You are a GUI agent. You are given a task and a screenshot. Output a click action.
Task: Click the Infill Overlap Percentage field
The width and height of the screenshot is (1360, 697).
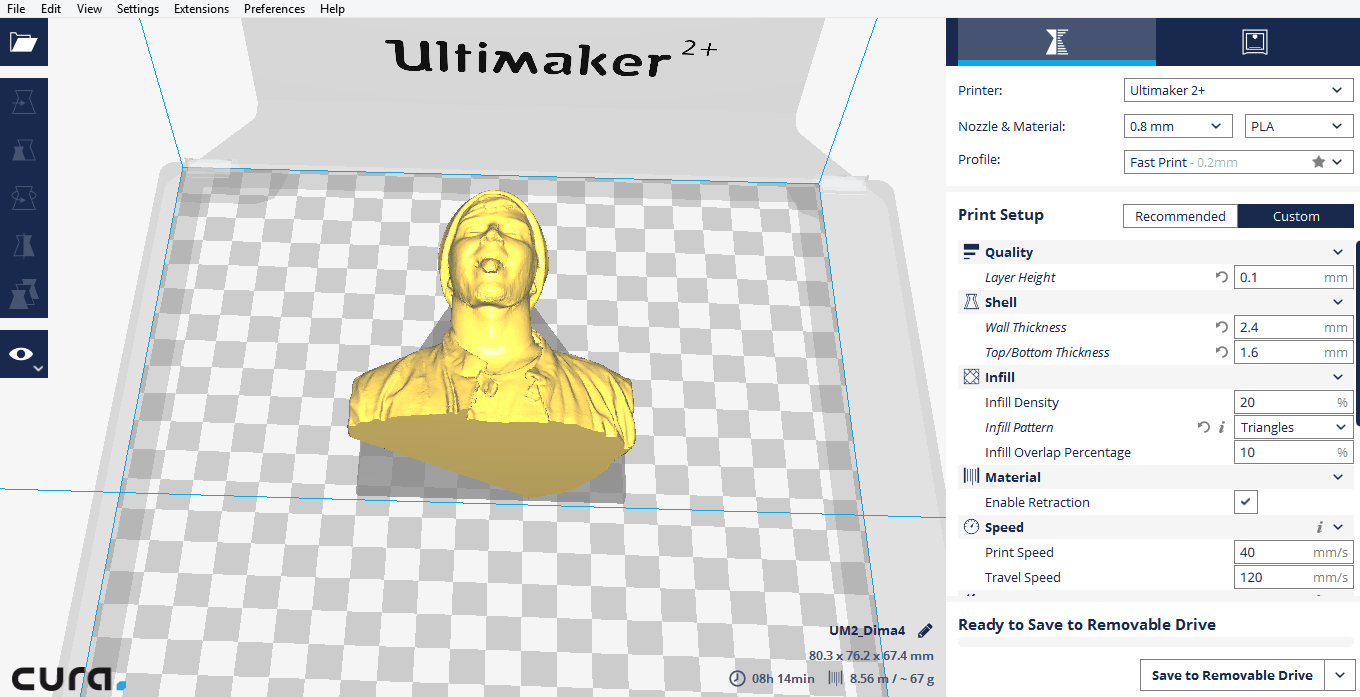[1294, 452]
